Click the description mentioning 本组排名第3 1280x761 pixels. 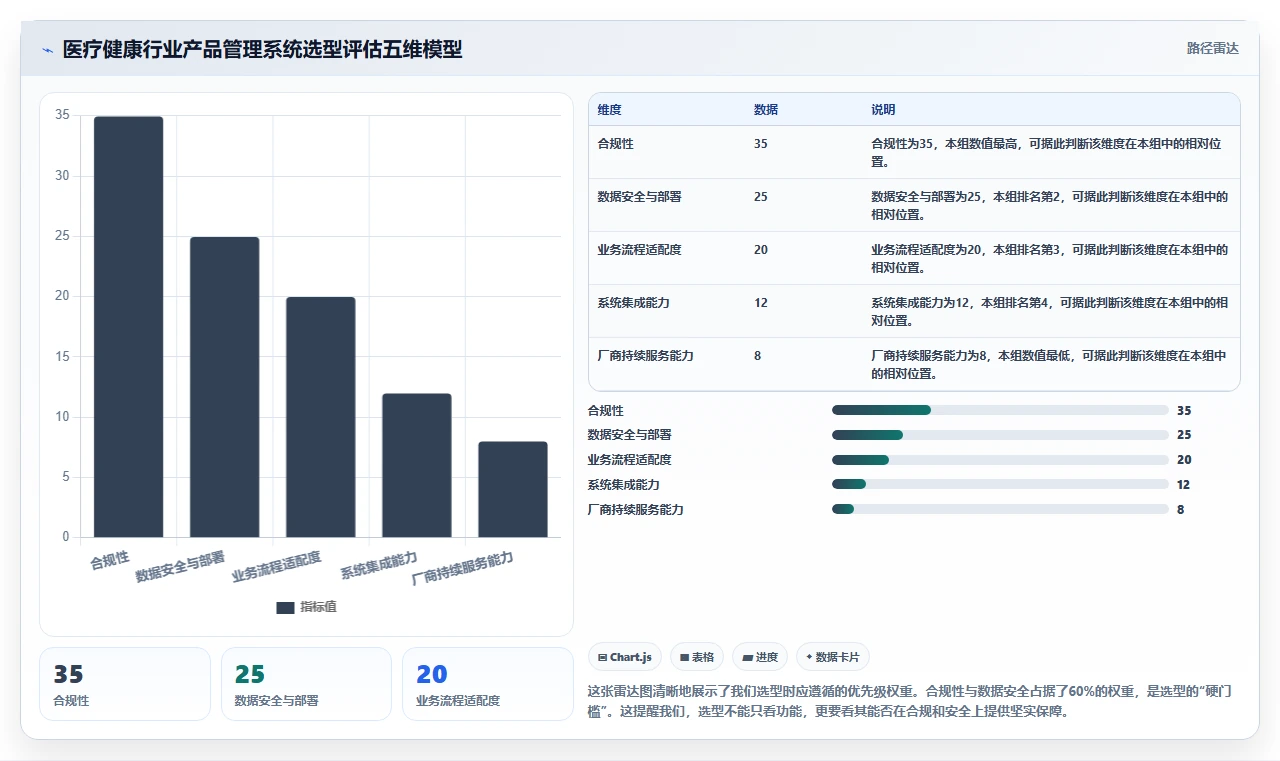pyautogui.click(x=1049, y=258)
